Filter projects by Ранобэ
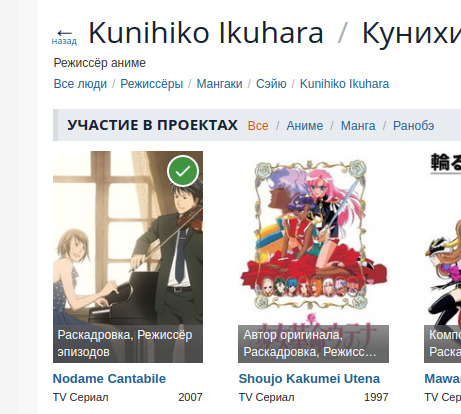This screenshot has height=414, width=461. pyautogui.click(x=414, y=126)
